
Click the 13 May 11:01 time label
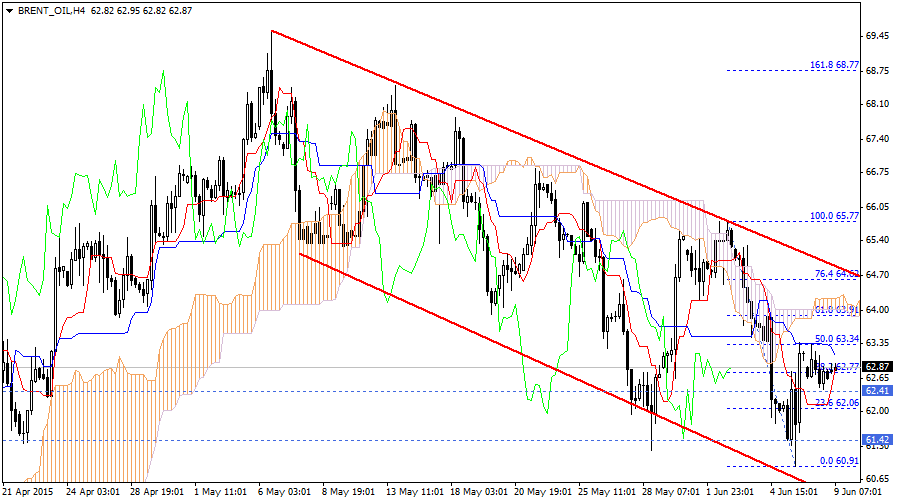(x=415, y=492)
